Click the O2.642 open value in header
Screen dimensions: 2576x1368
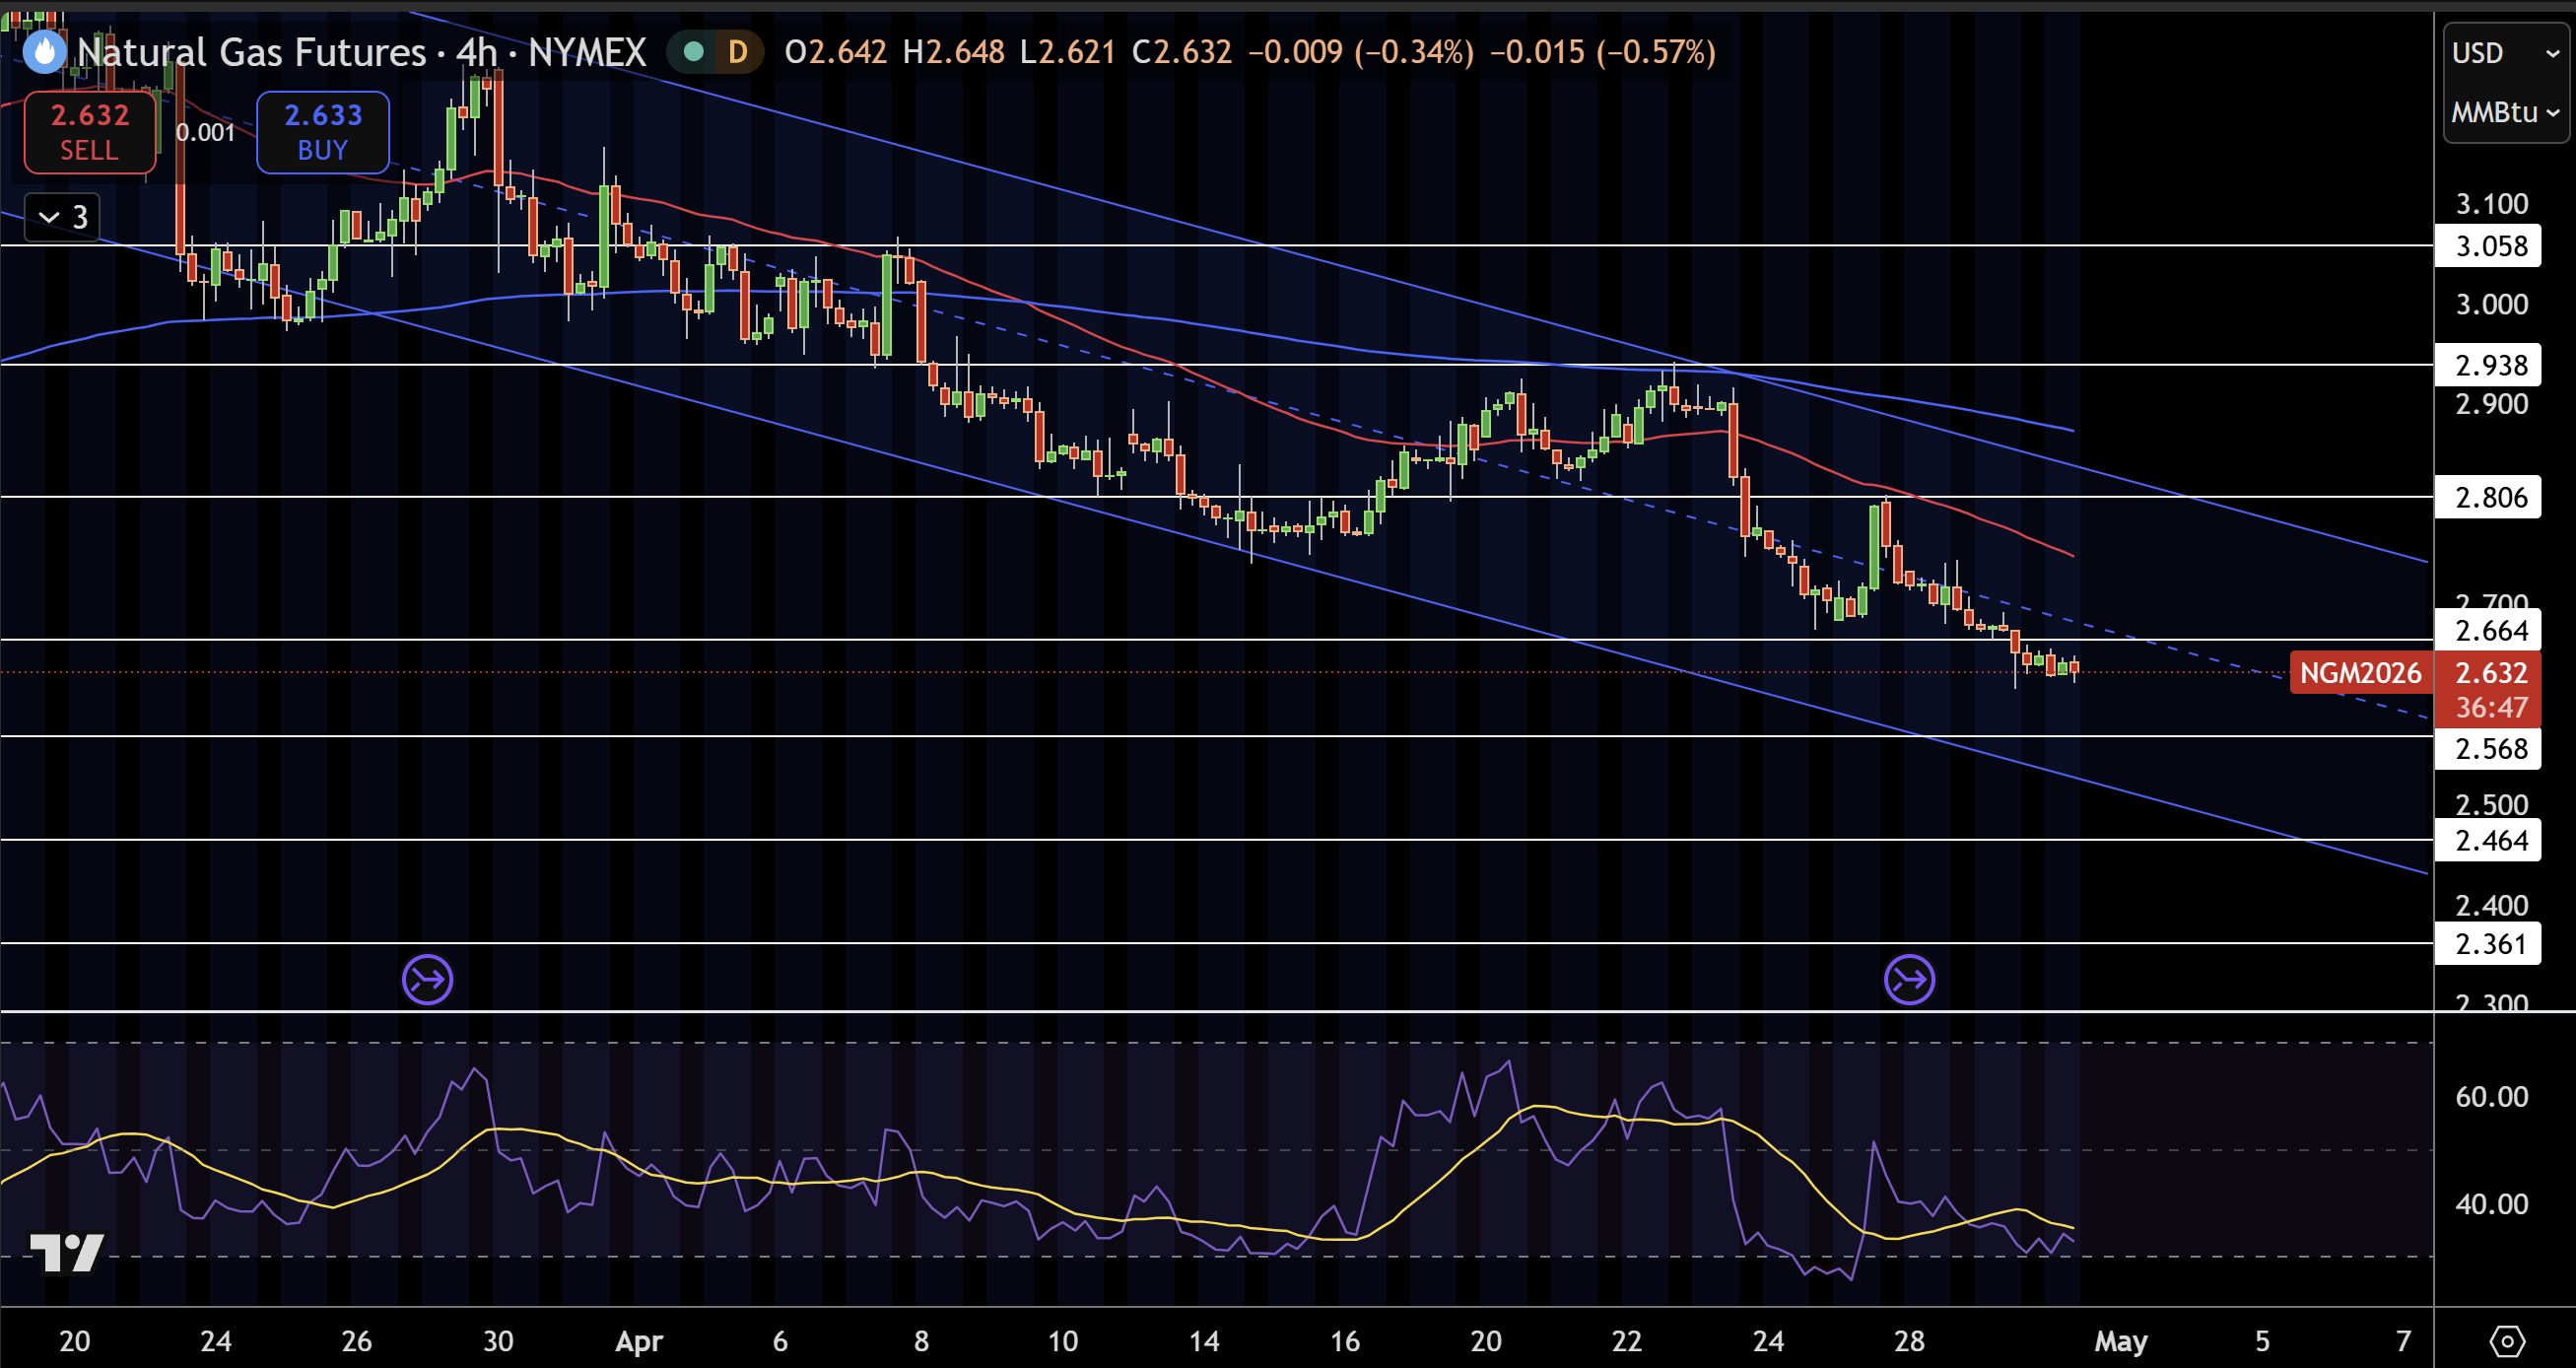tap(835, 52)
